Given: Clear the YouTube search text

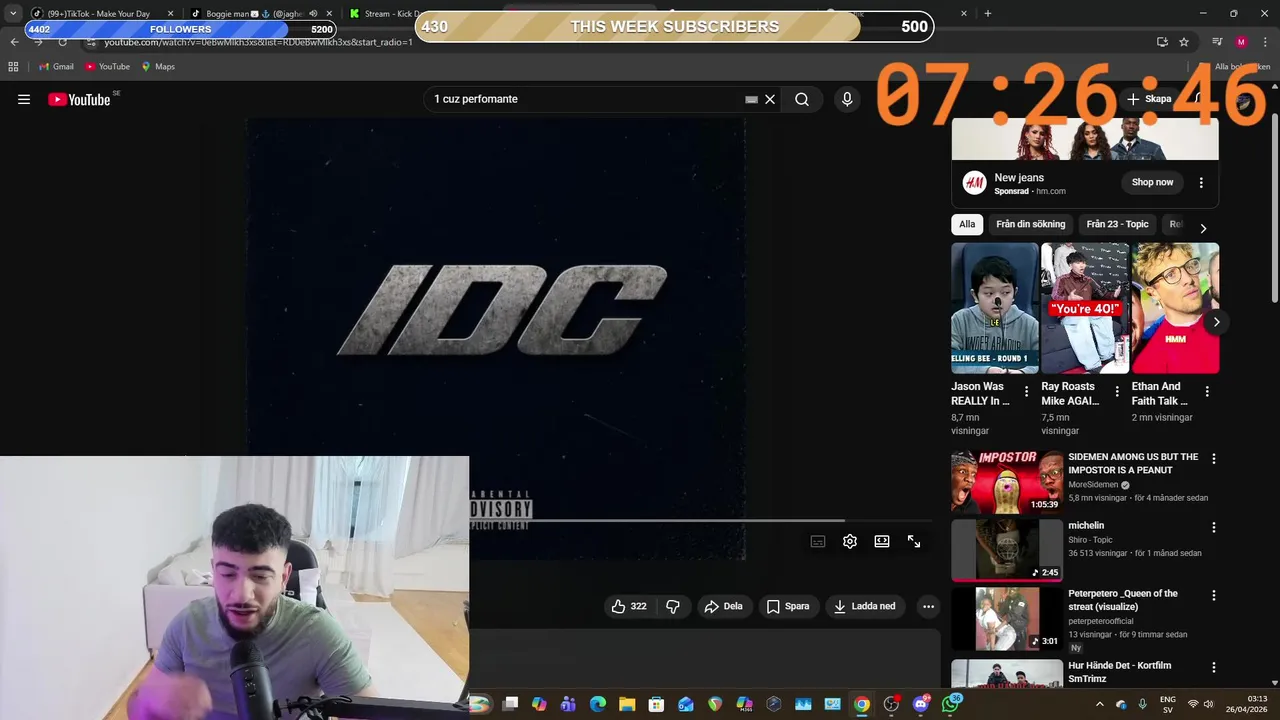Looking at the screenshot, I should (x=770, y=99).
